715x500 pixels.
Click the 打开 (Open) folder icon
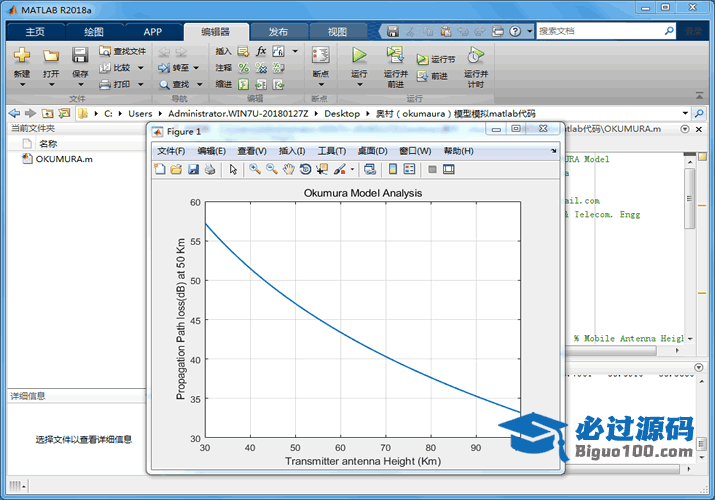tap(51, 56)
